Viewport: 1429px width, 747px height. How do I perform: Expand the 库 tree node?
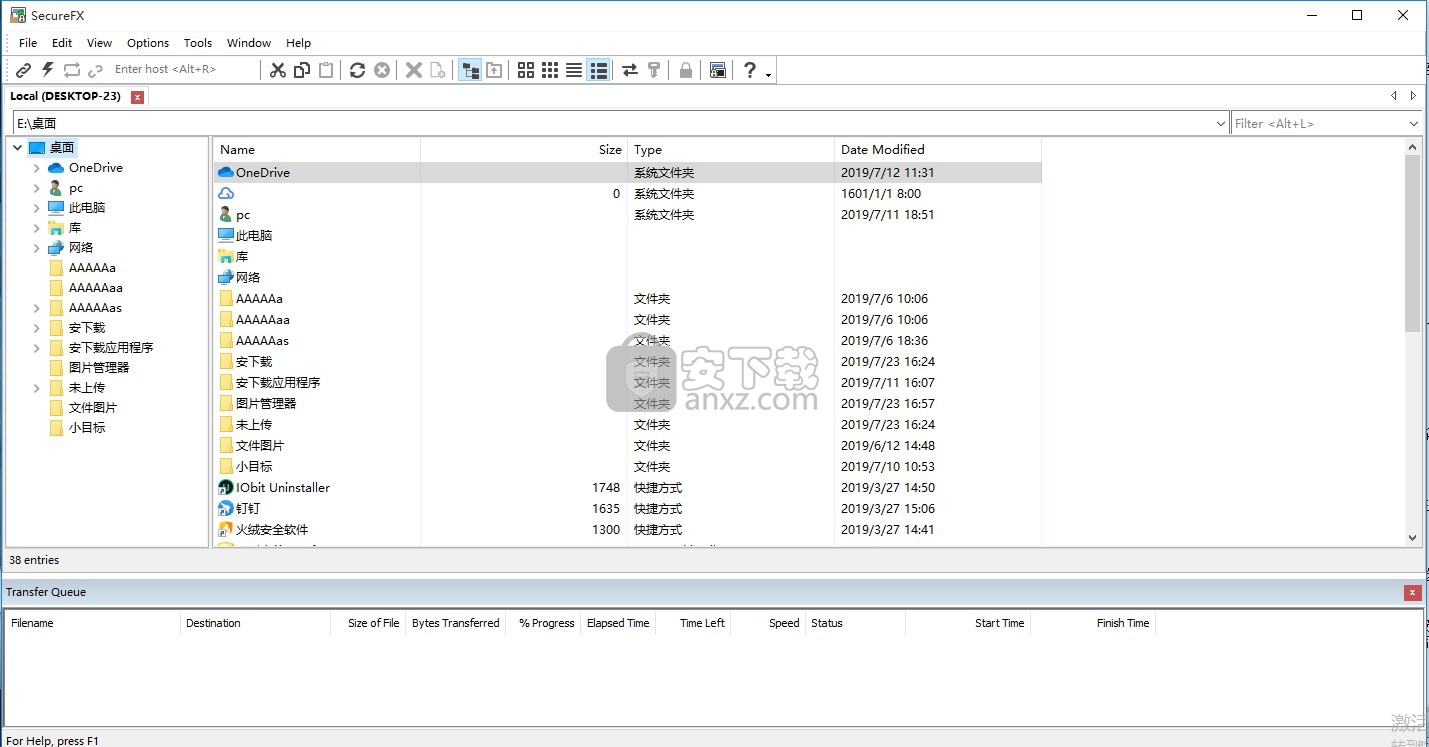pos(37,227)
